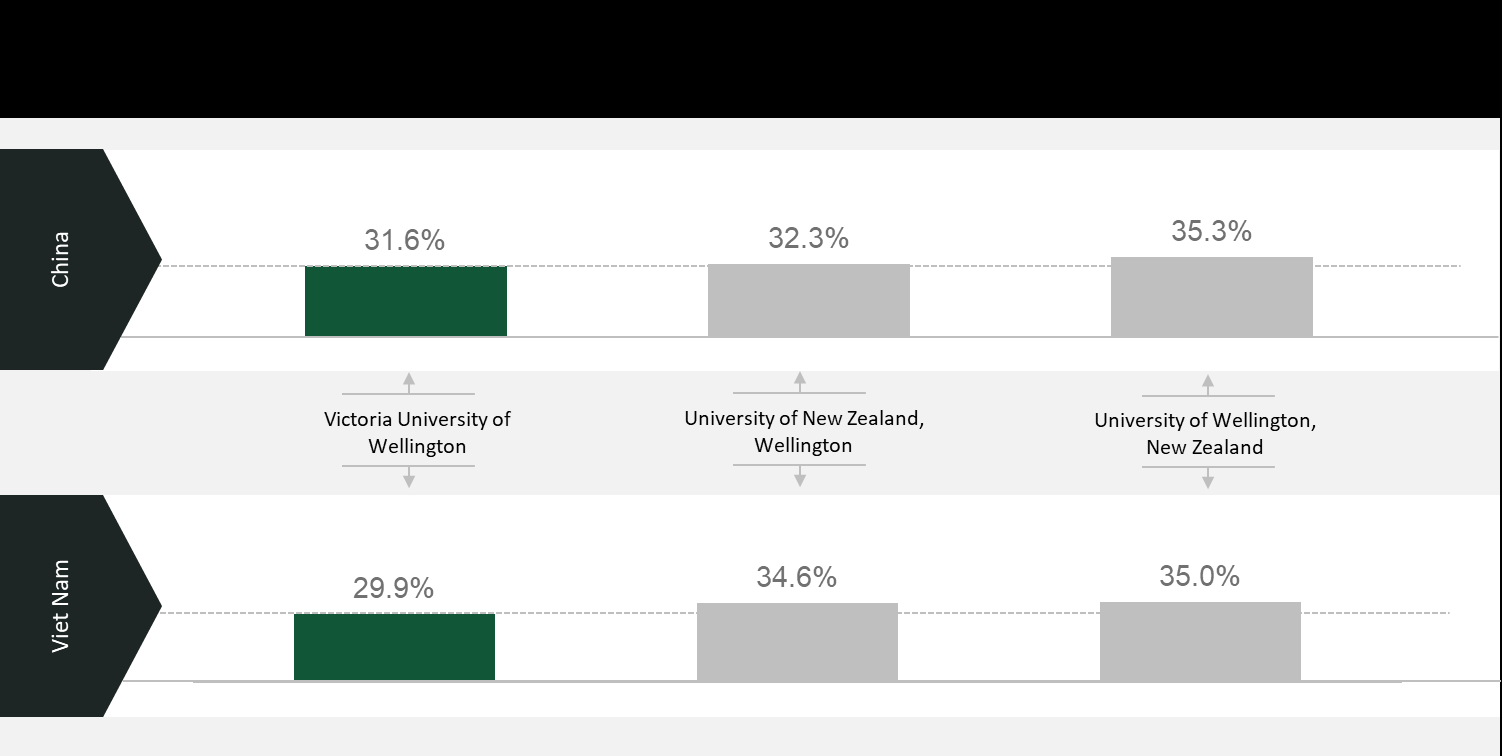Click the down arrow below Victoria University of Wellington
Screen dimensions: 1502x756
[408, 479]
